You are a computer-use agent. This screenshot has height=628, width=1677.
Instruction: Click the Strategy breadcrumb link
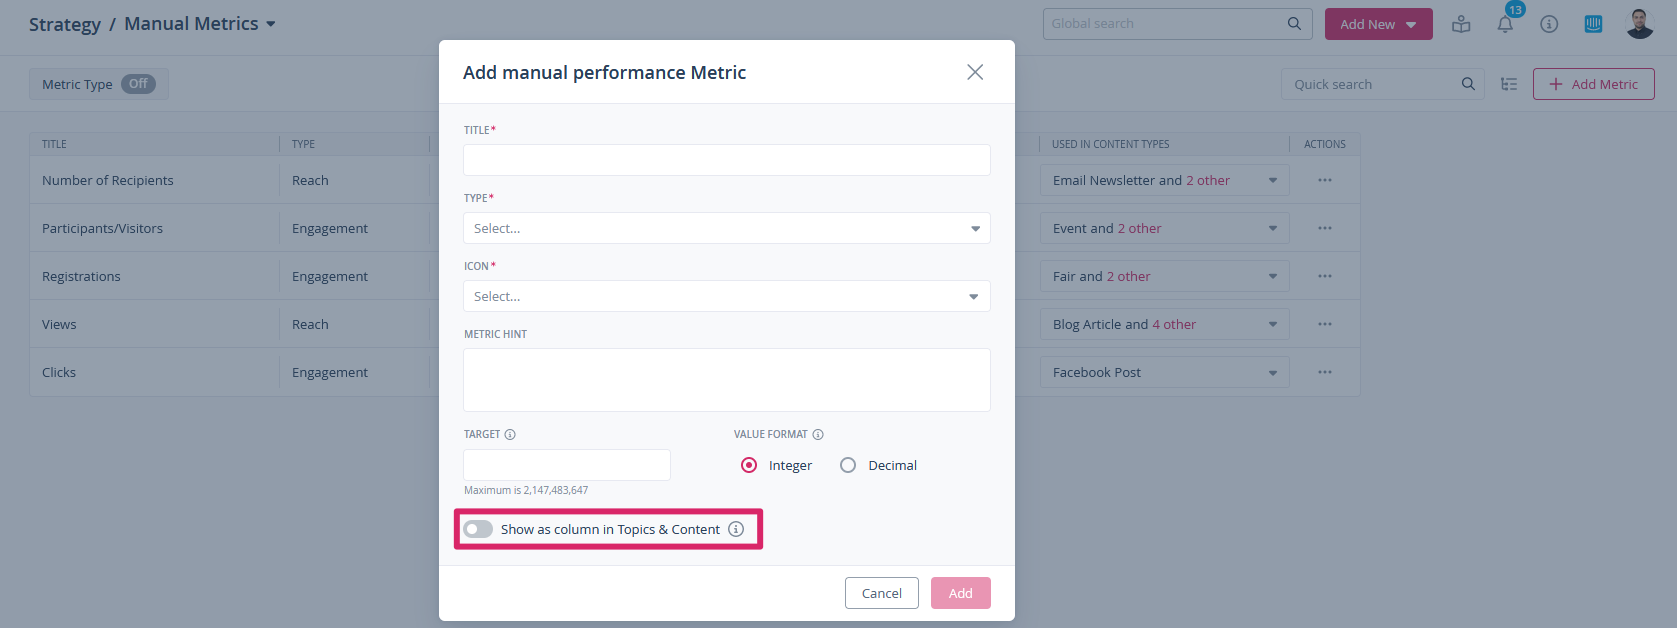64,24
